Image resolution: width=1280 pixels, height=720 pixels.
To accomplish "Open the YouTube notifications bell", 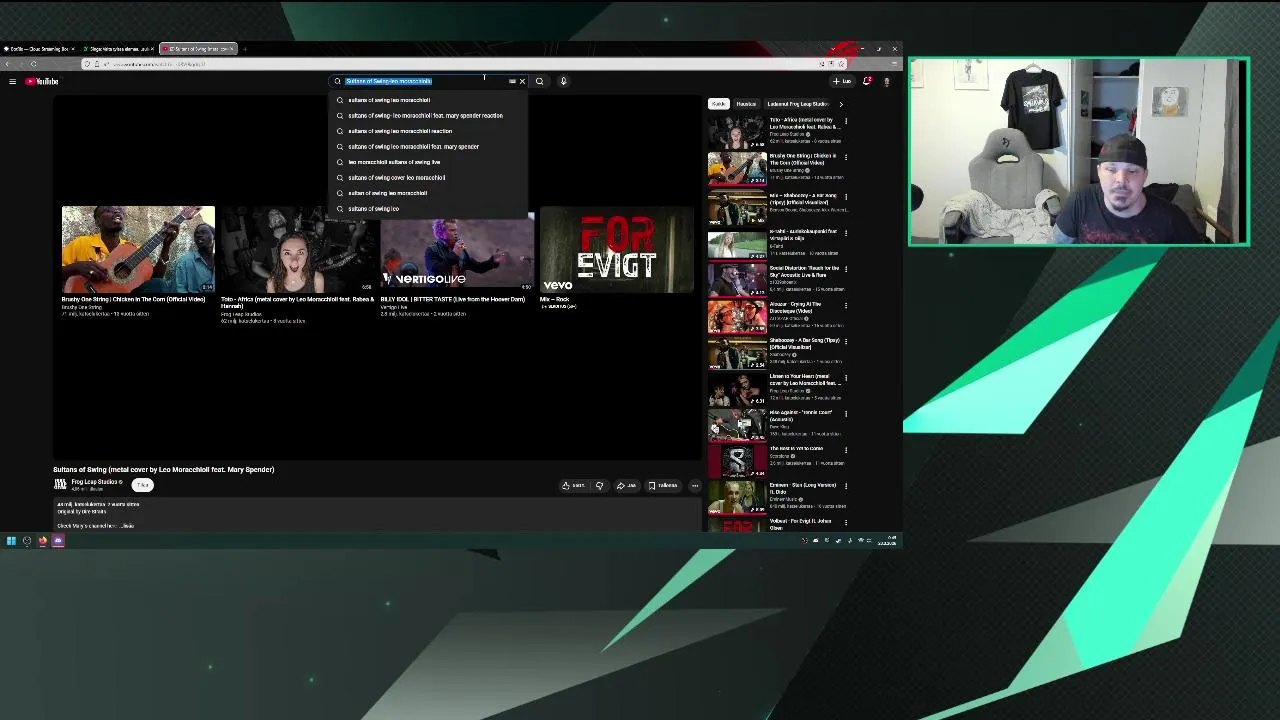I will 866,81.
